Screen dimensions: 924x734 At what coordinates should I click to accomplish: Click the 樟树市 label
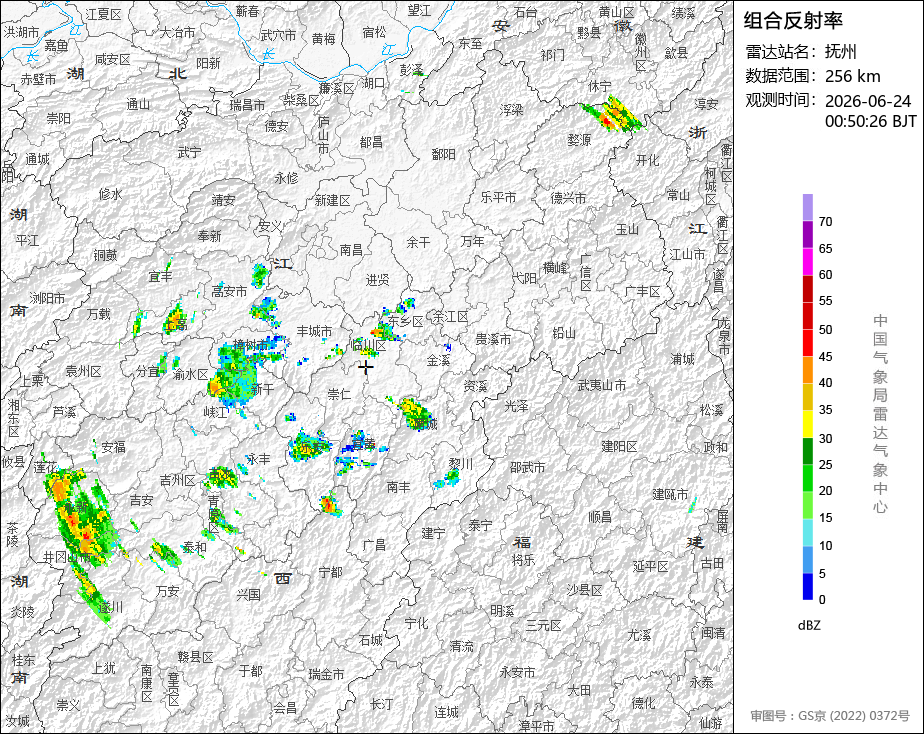pos(250,345)
